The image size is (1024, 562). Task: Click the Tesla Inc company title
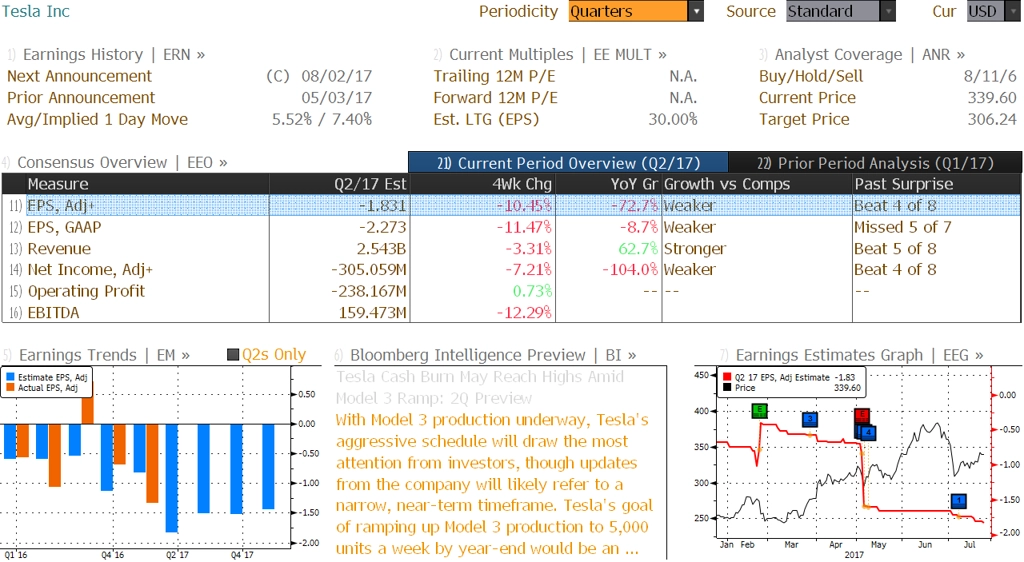point(36,11)
